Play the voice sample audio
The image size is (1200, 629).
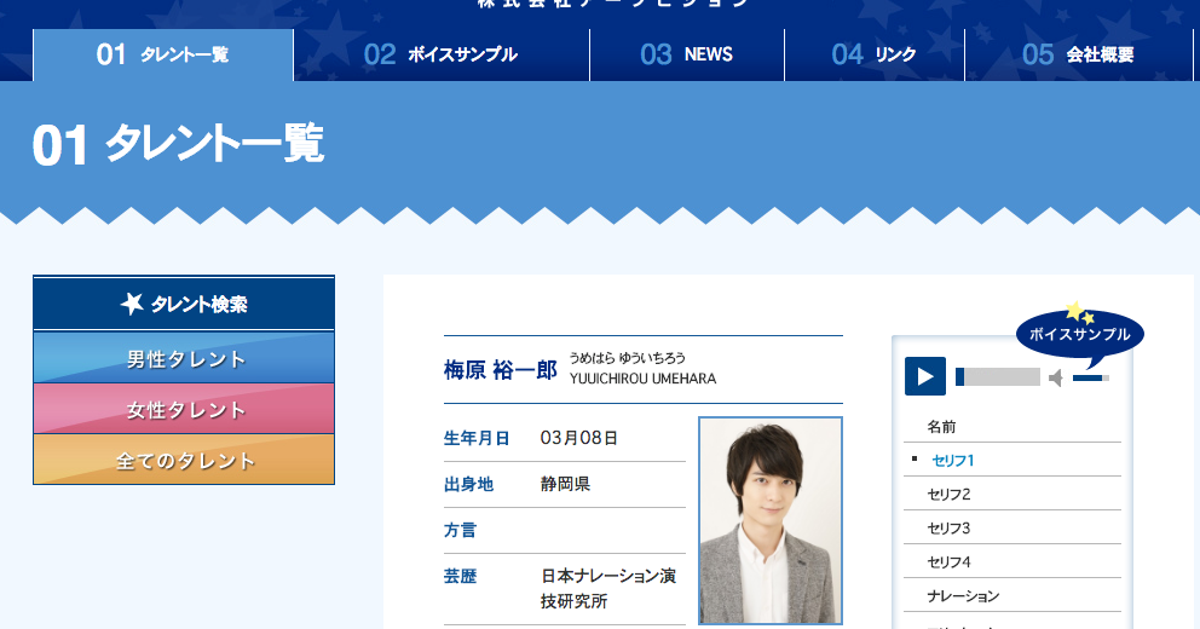coord(925,376)
